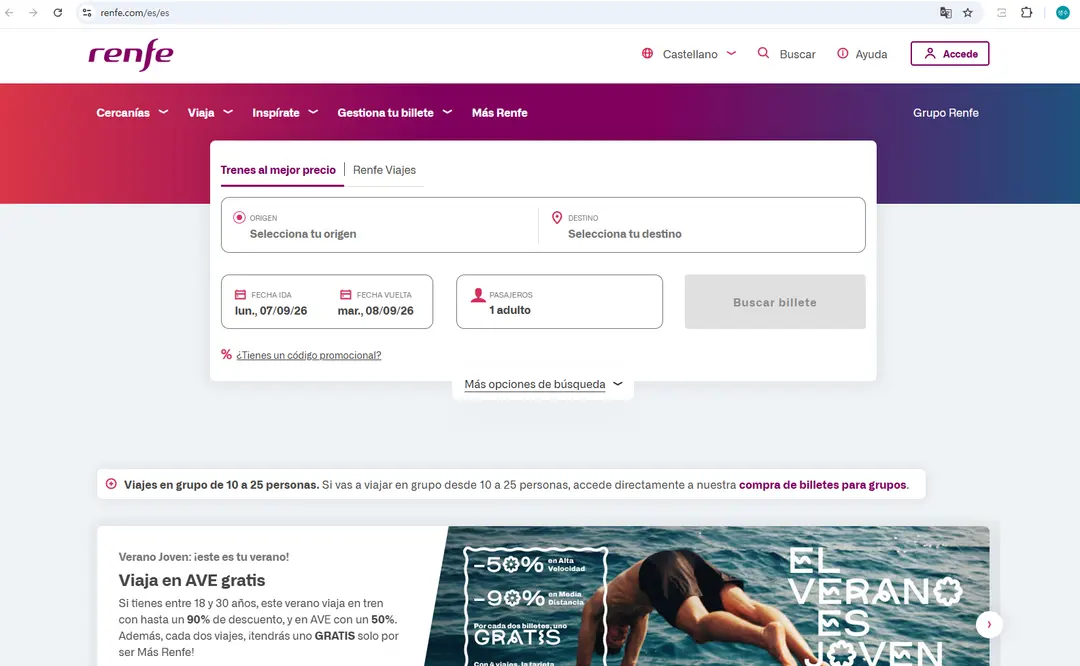Click the media control icon in browser toolbar

(x=1001, y=12)
